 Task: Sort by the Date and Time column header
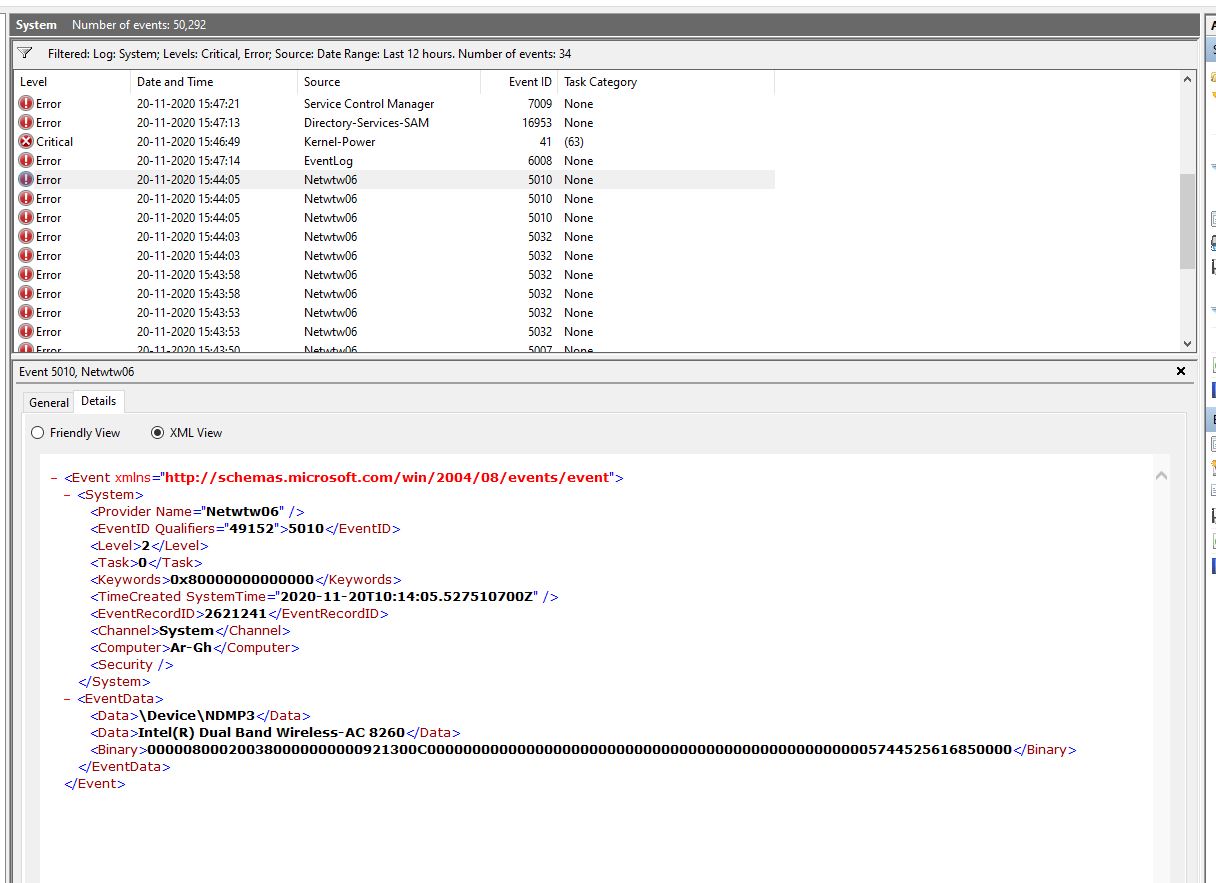coord(214,82)
